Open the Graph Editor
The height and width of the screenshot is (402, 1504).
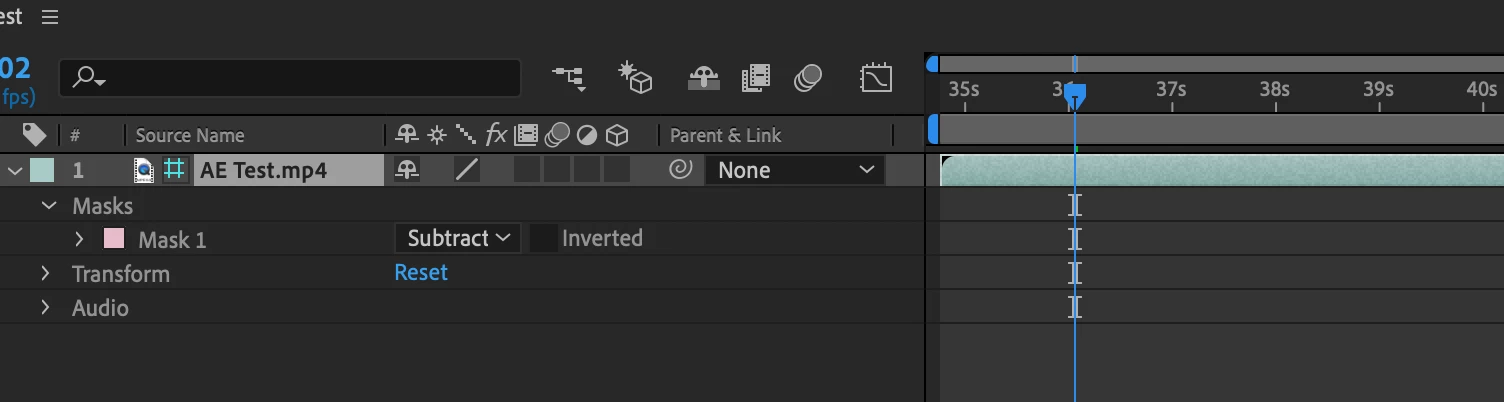[876, 78]
